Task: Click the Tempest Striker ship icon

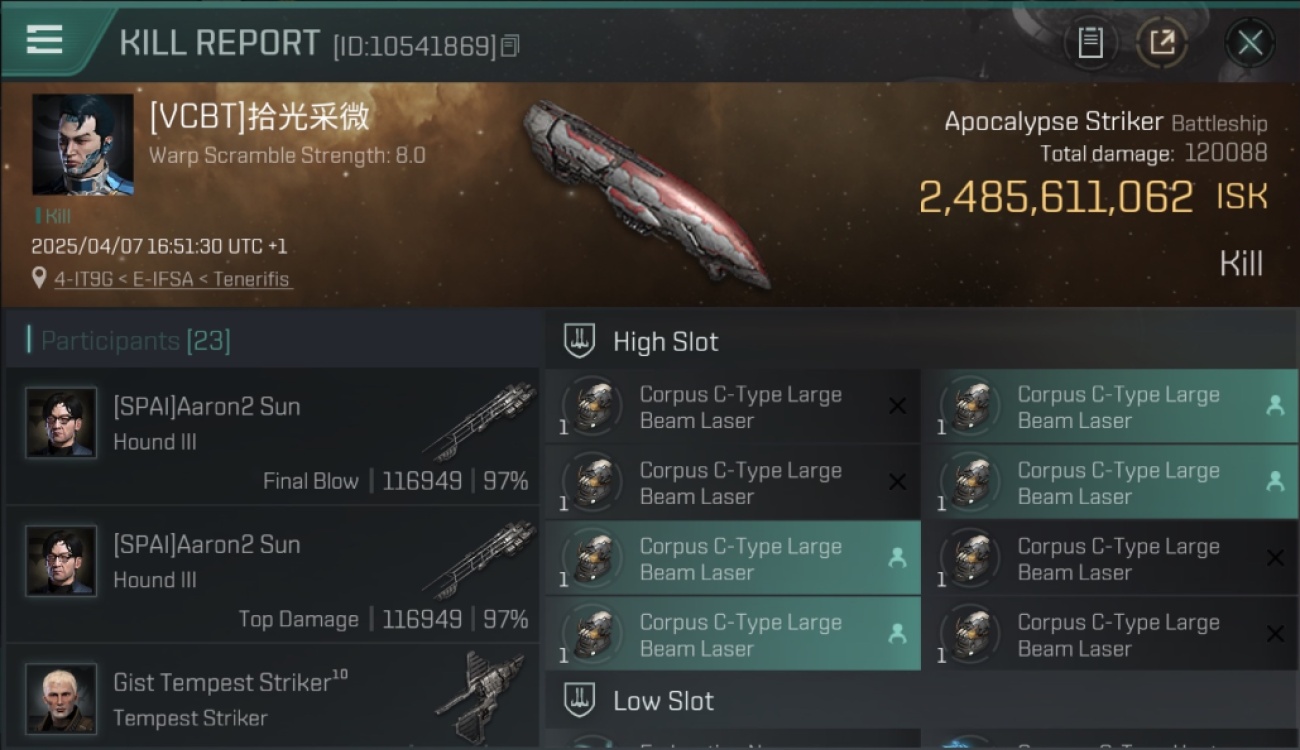Action: click(481, 697)
